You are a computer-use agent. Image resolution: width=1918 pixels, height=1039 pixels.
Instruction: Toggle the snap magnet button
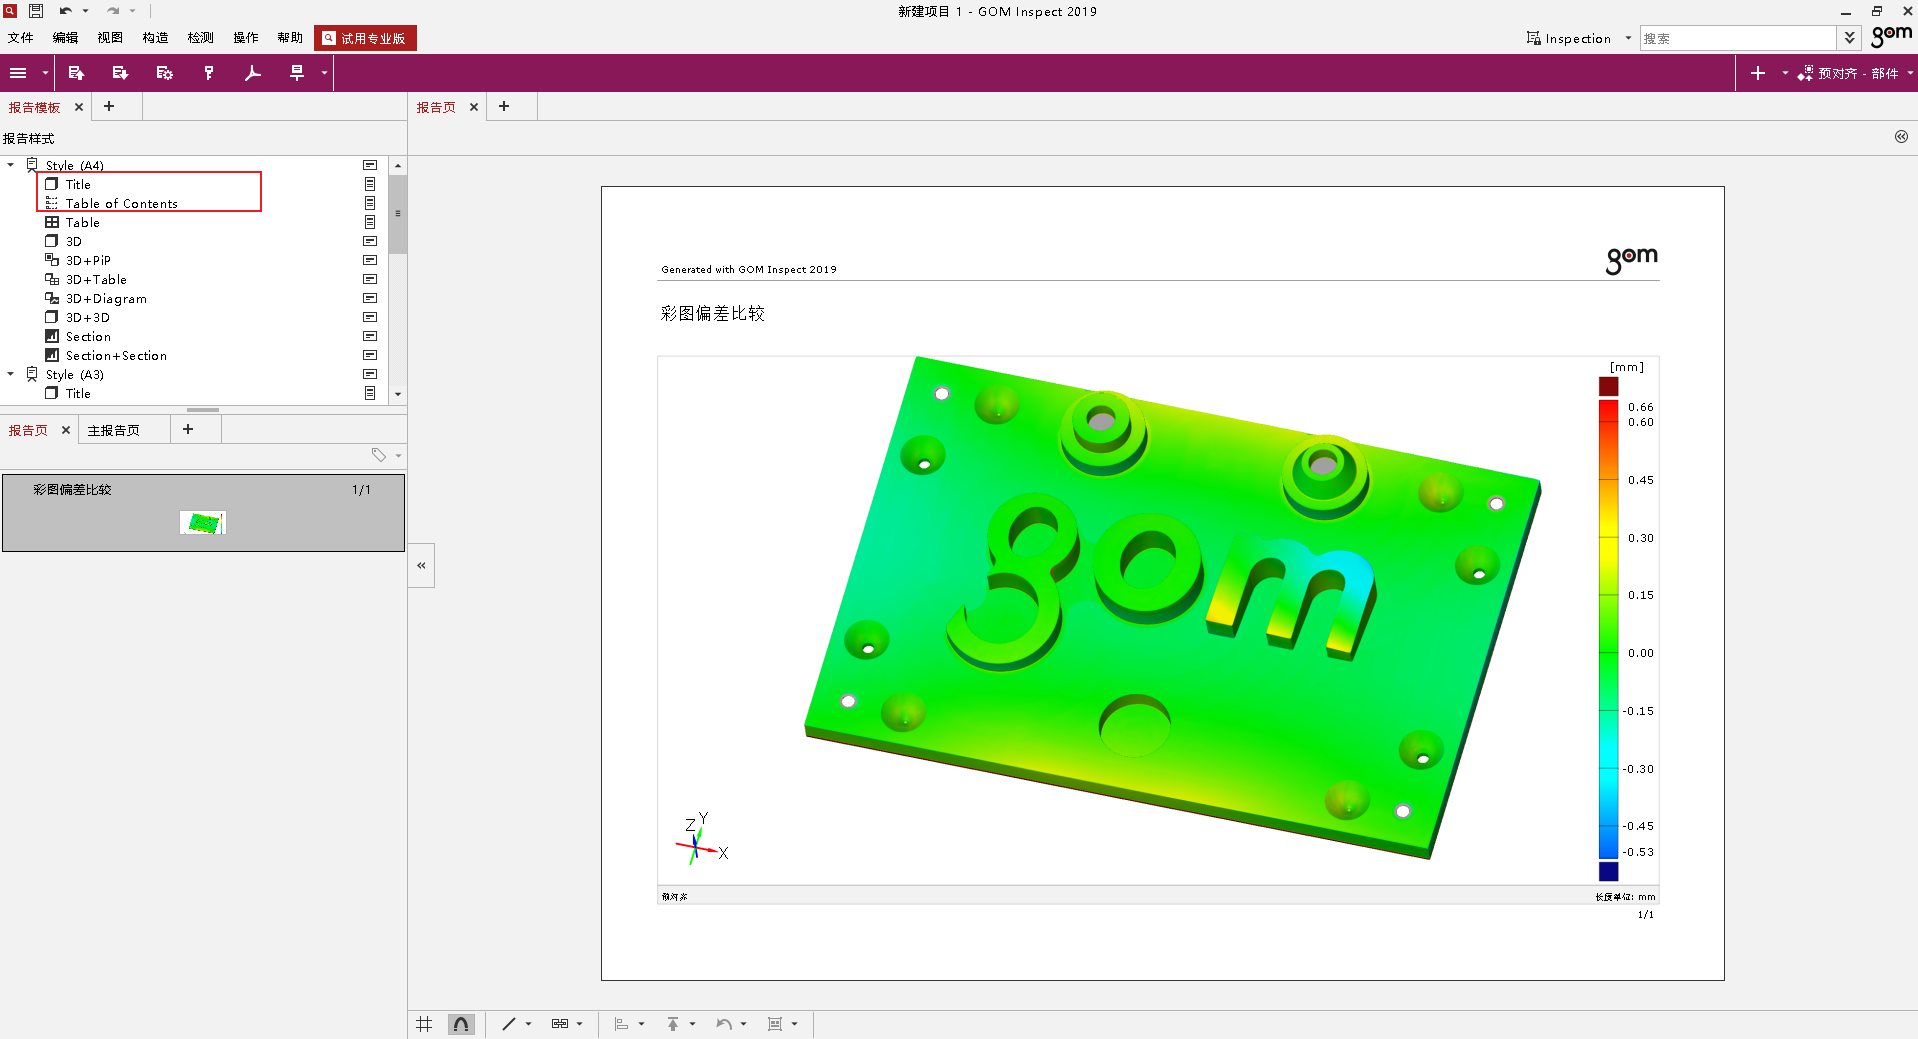[x=461, y=1024]
